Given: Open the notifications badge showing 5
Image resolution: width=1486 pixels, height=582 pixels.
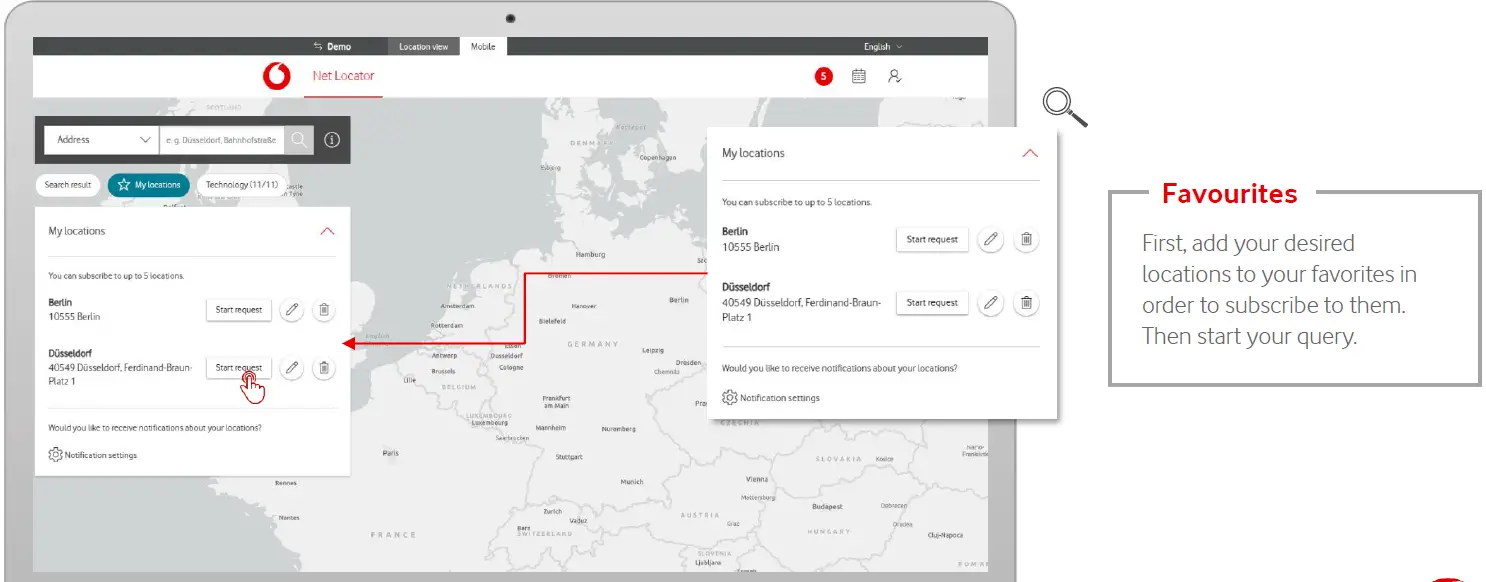Looking at the screenshot, I should tap(823, 76).
